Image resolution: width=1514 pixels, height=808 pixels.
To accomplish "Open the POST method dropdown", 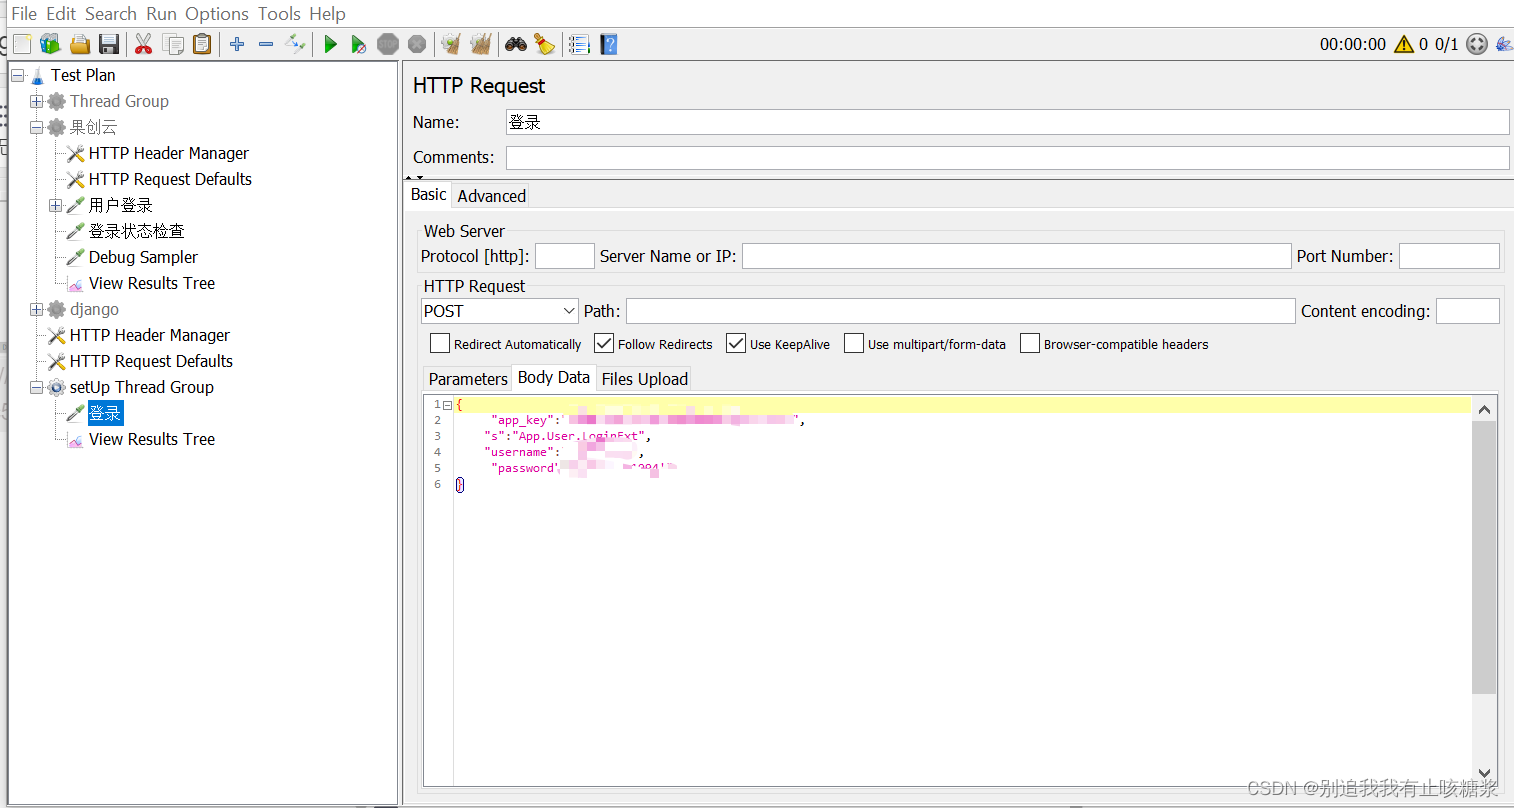I will click(500, 311).
